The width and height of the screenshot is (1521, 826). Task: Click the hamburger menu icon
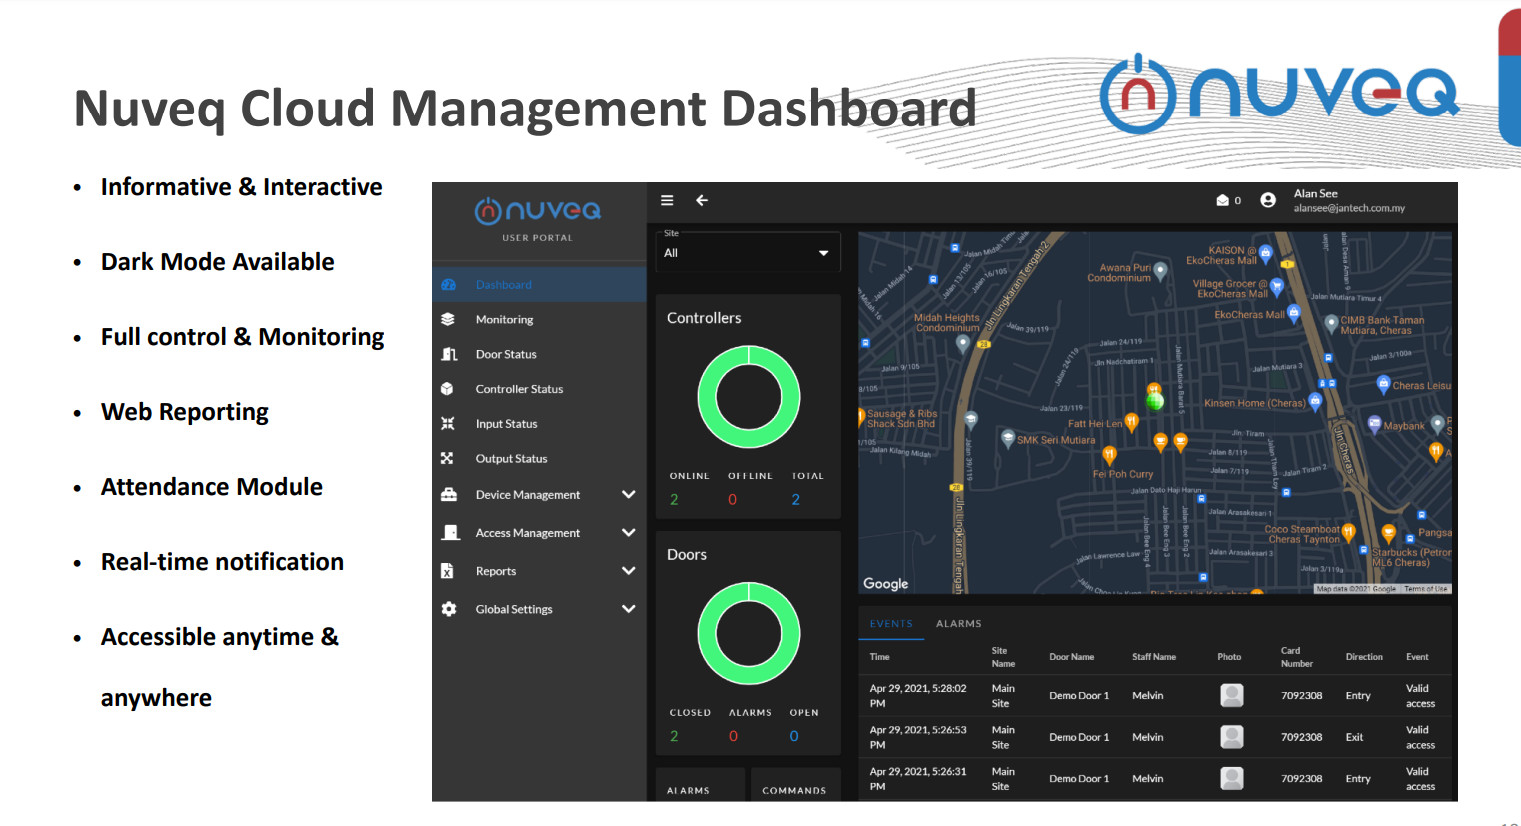coord(667,200)
